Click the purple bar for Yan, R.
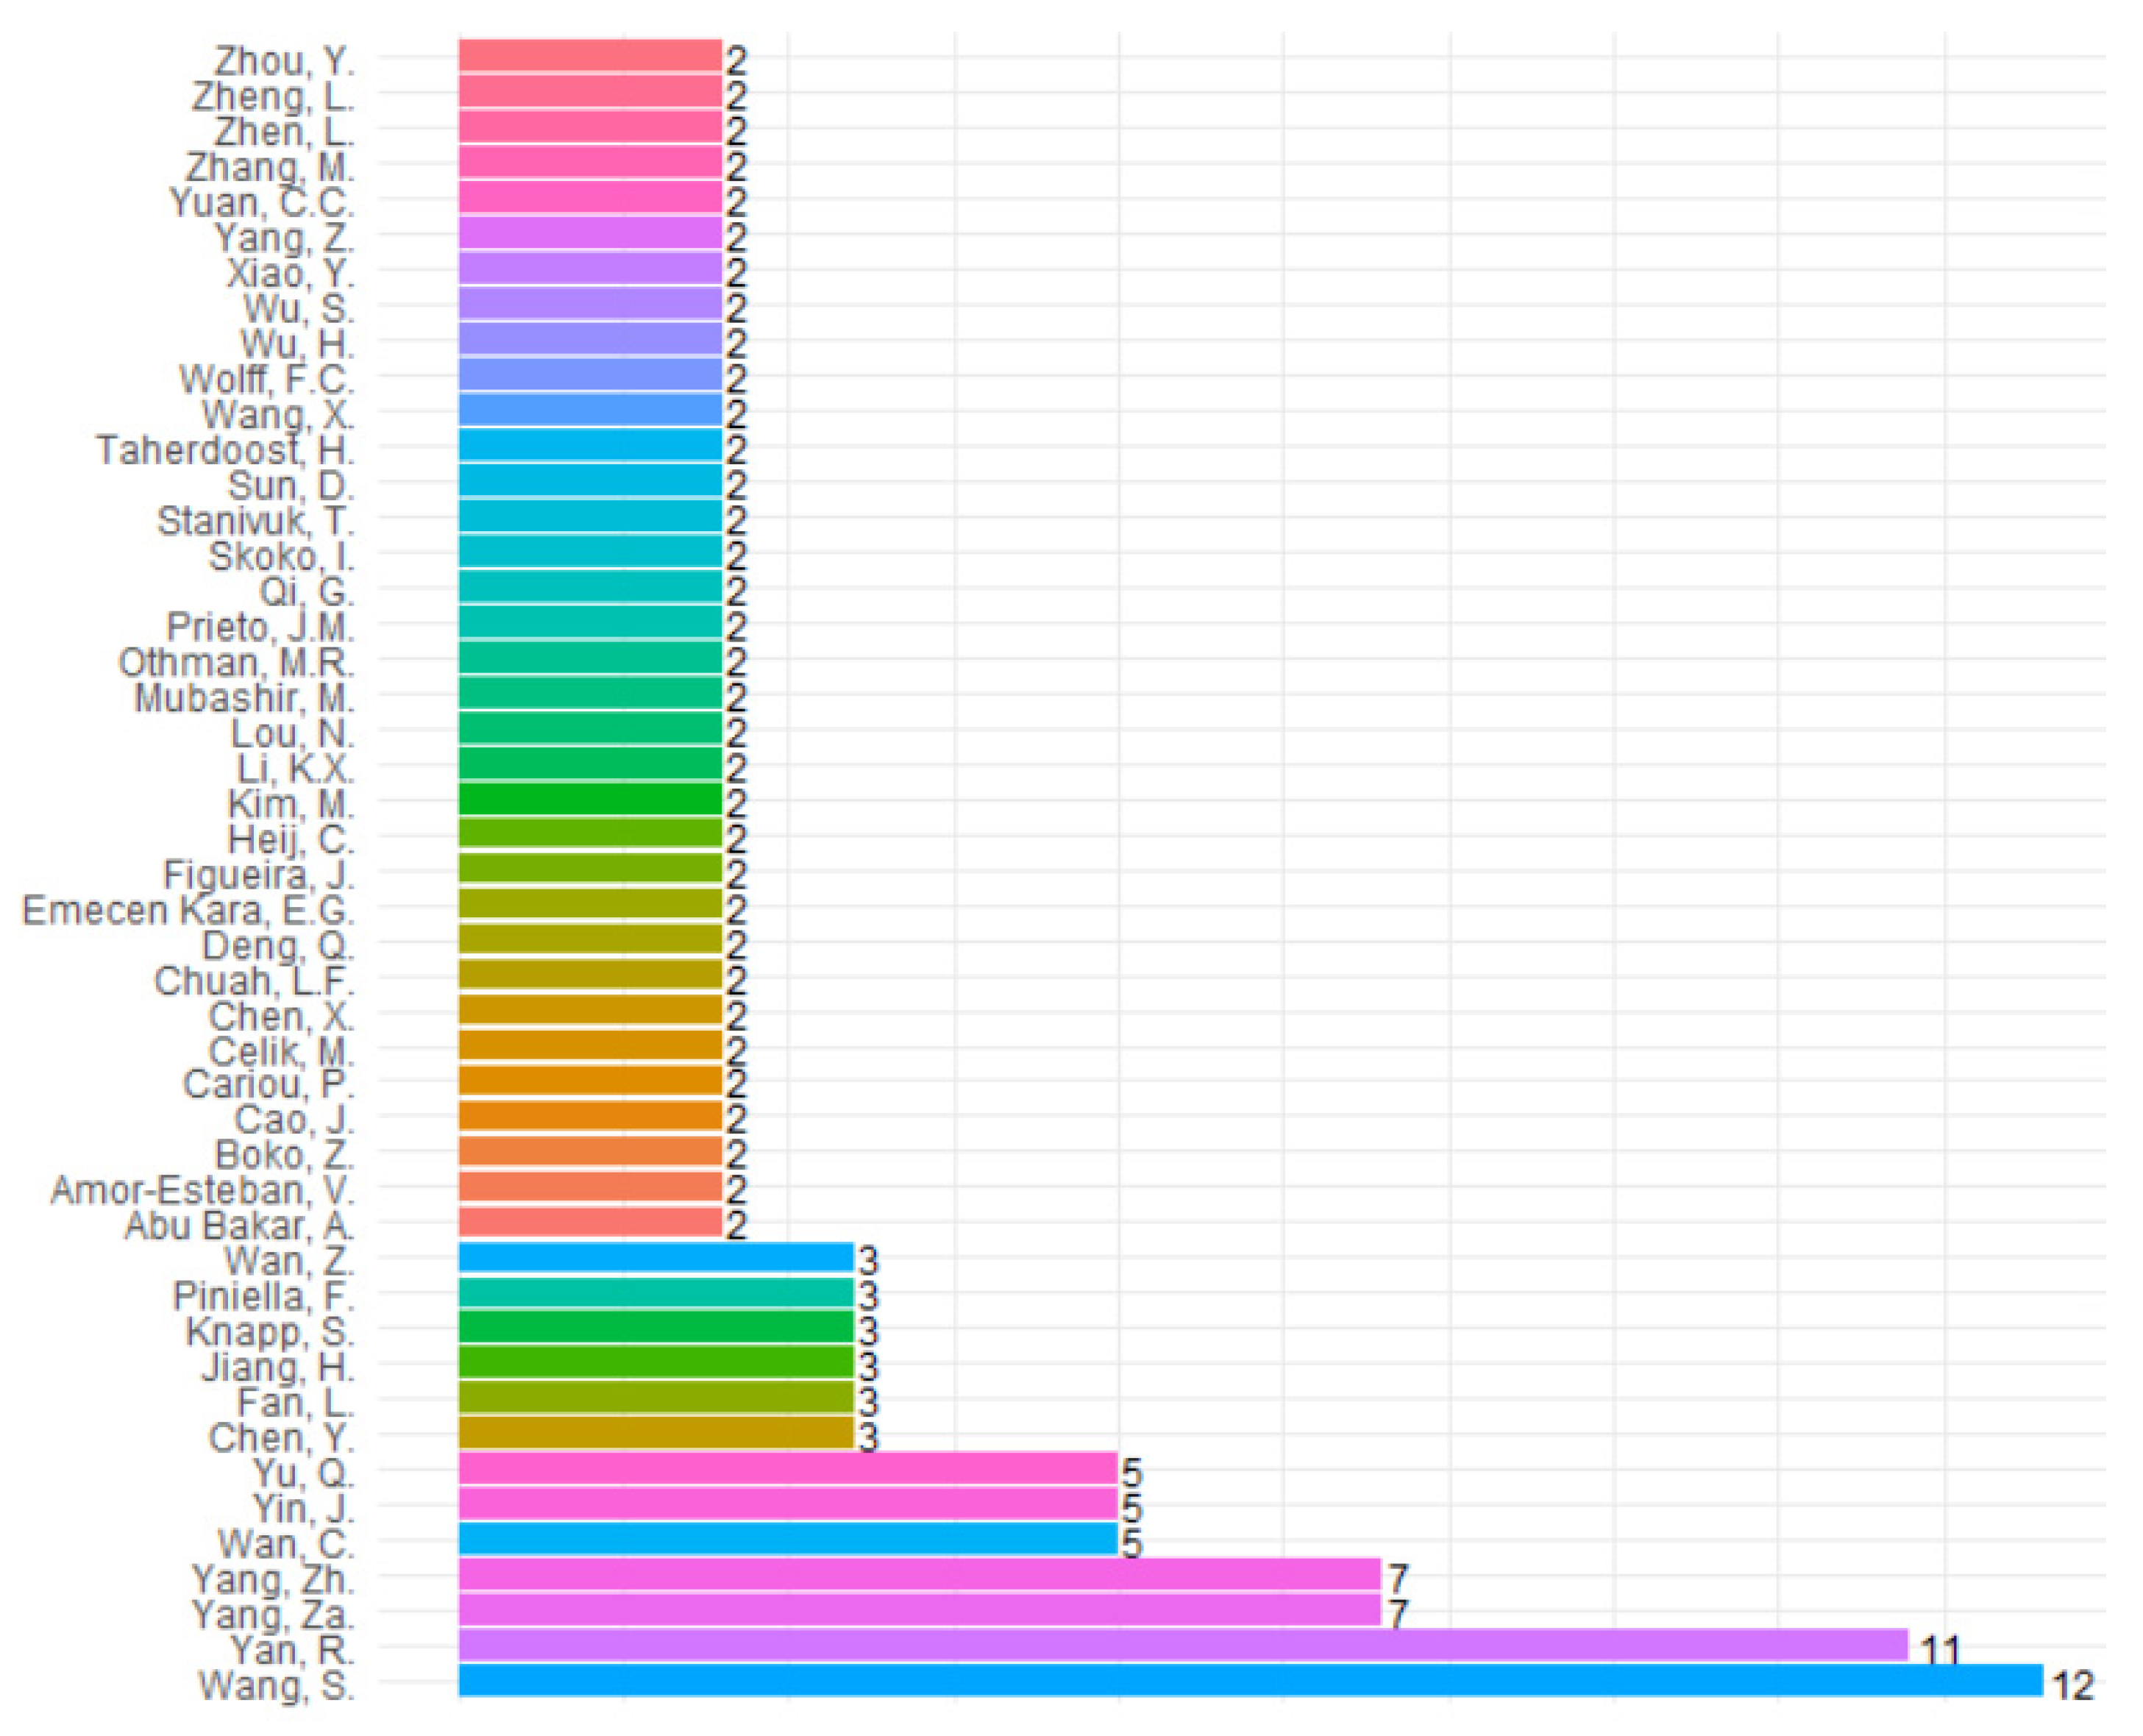 coord(1182,1645)
